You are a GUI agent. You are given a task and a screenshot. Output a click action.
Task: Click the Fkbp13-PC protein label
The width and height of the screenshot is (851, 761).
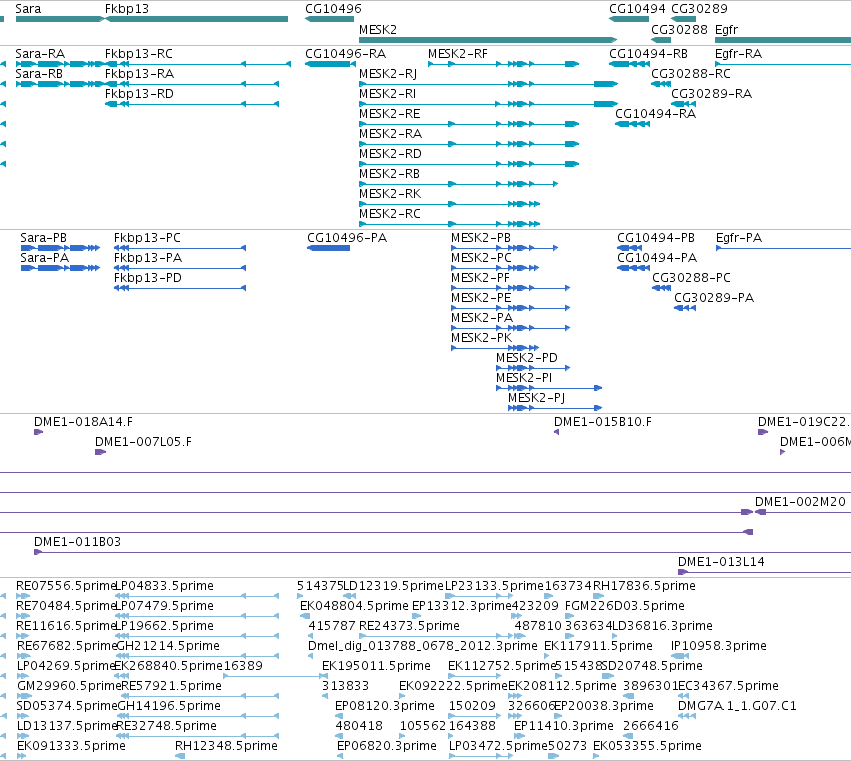147,238
